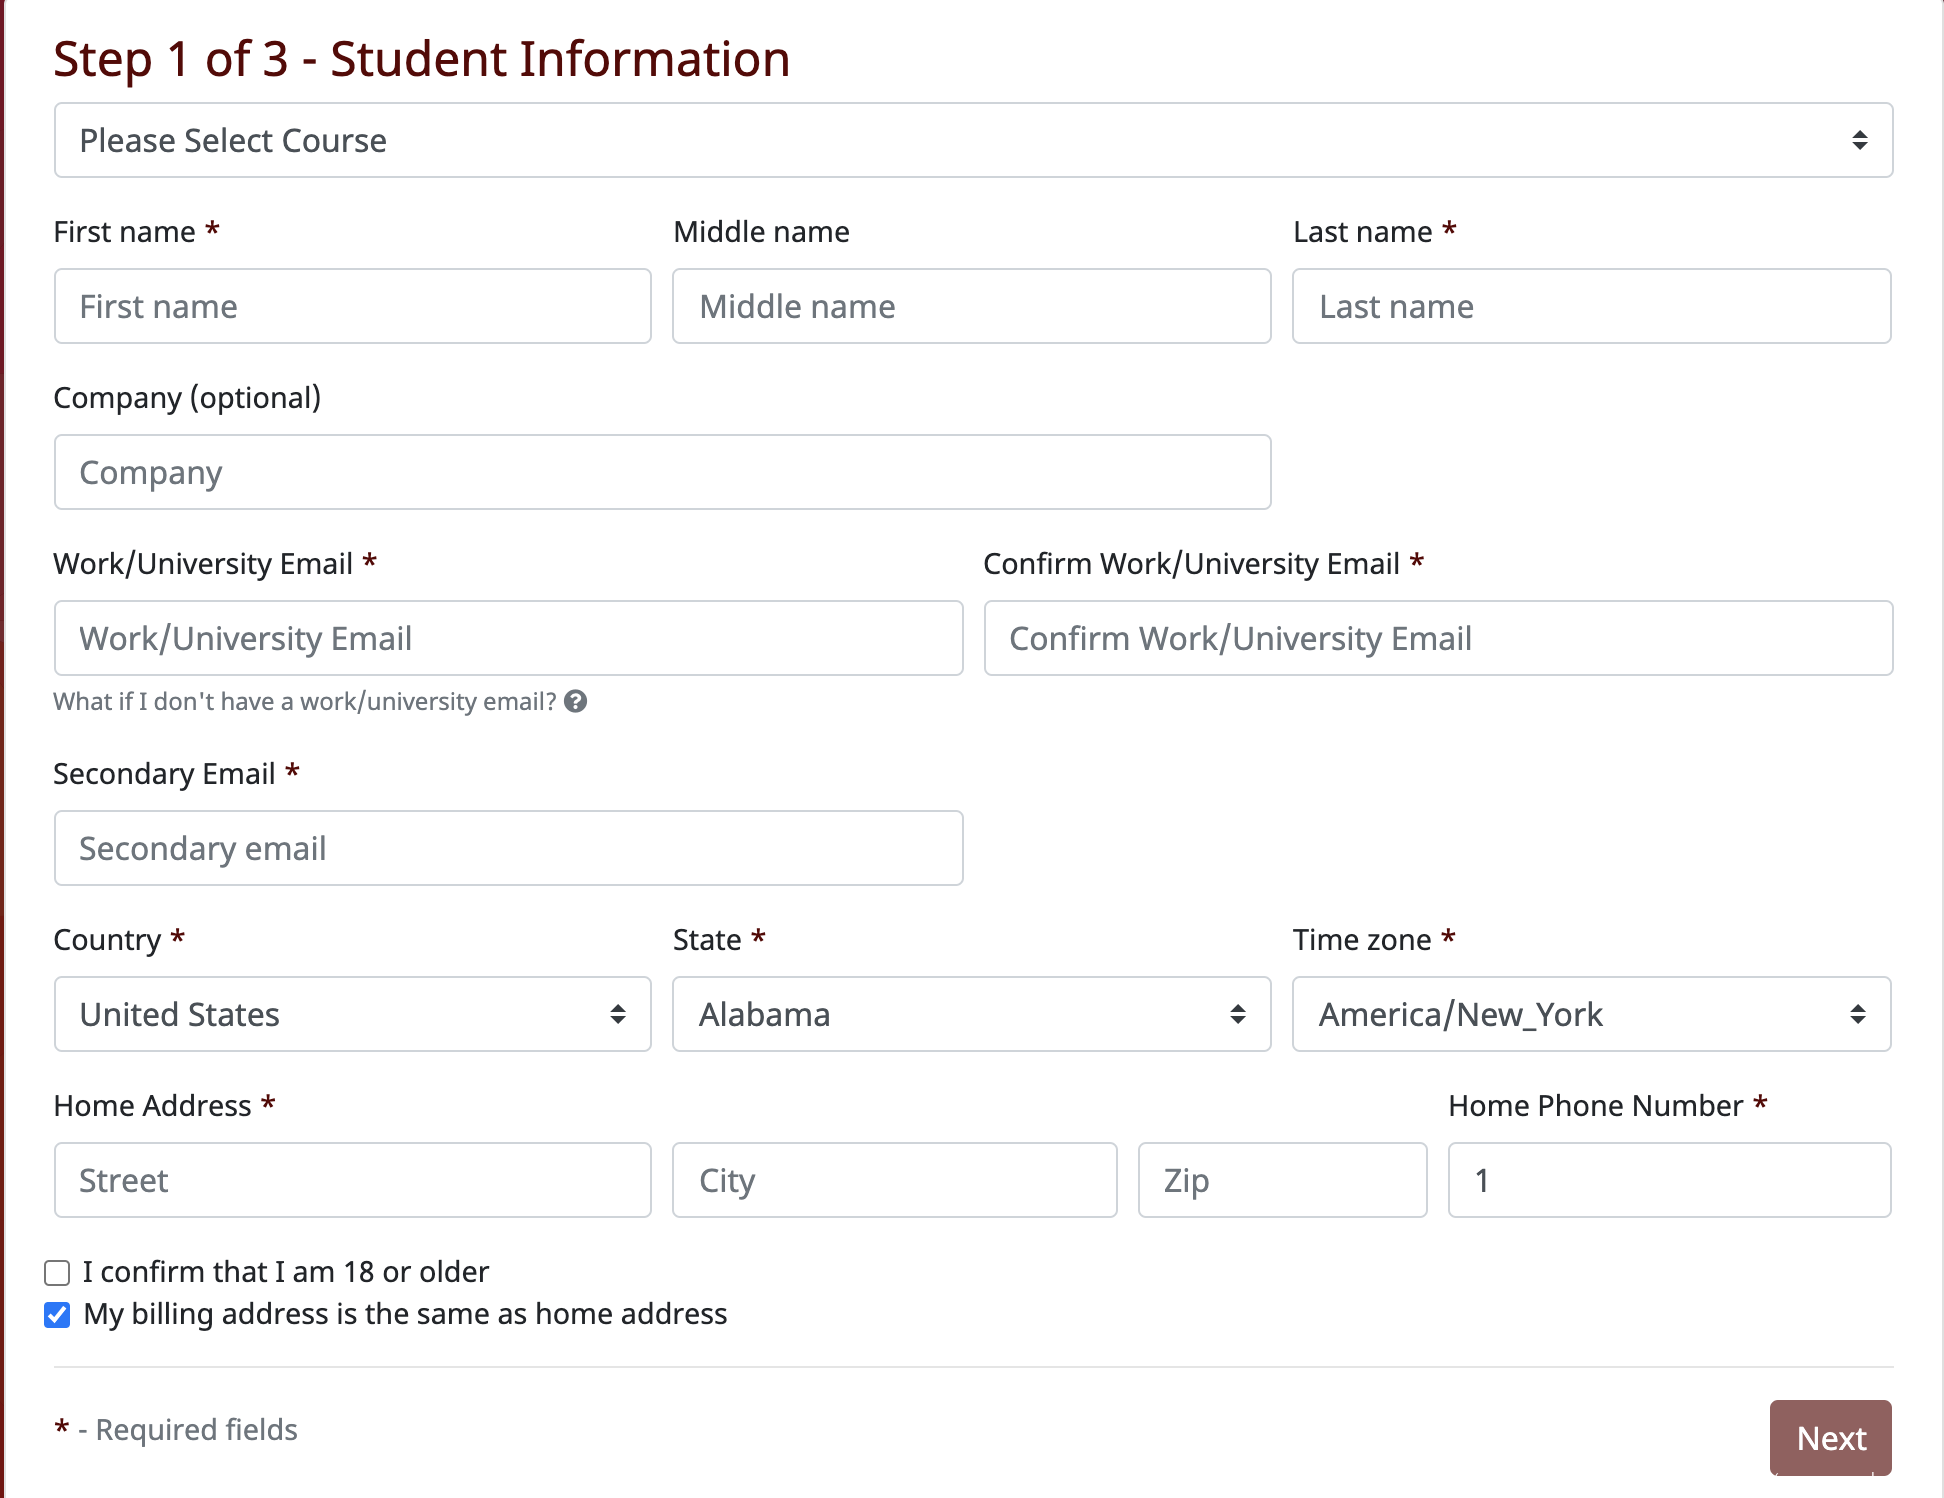1944x1498 pixels.
Task: Change the Time zone dropdown selection
Action: (x=1590, y=1014)
